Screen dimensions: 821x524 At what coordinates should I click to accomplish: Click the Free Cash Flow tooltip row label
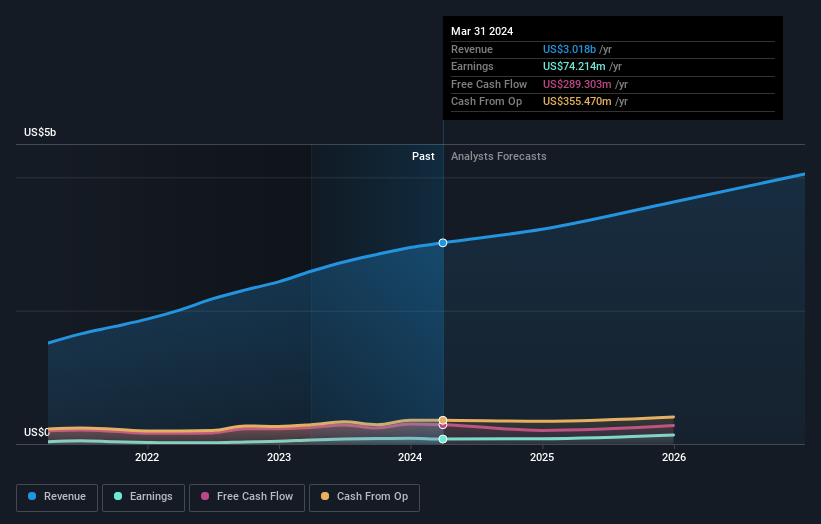coord(489,84)
